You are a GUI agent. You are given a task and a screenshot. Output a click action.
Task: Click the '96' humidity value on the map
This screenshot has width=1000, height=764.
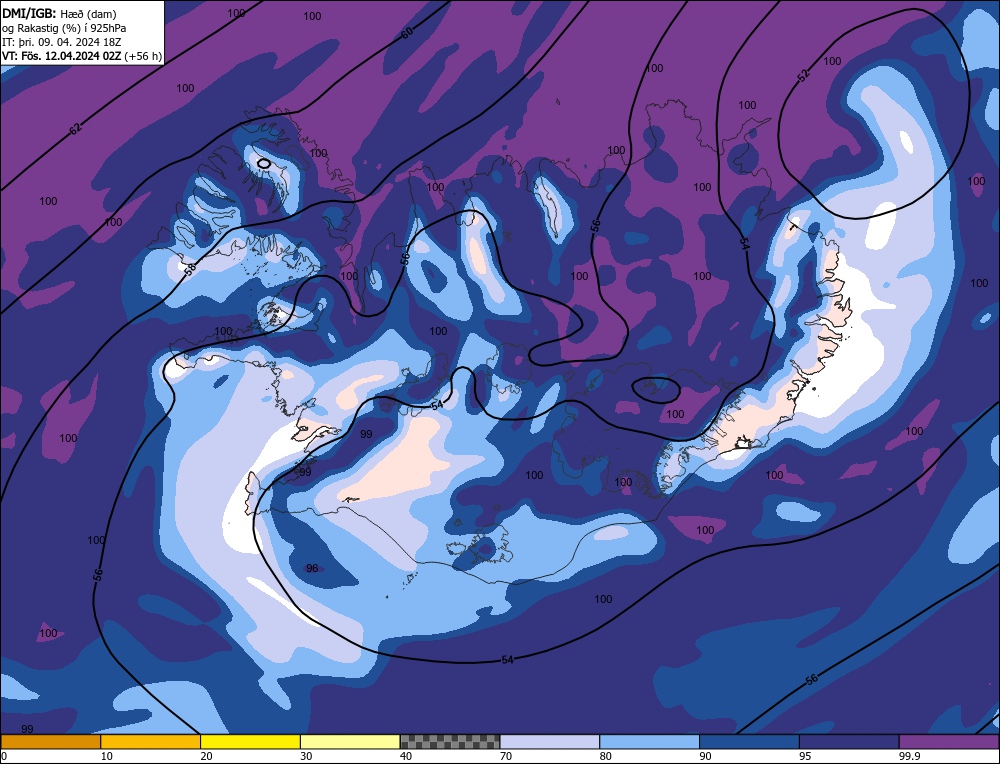pyautogui.click(x=312, y=568)
